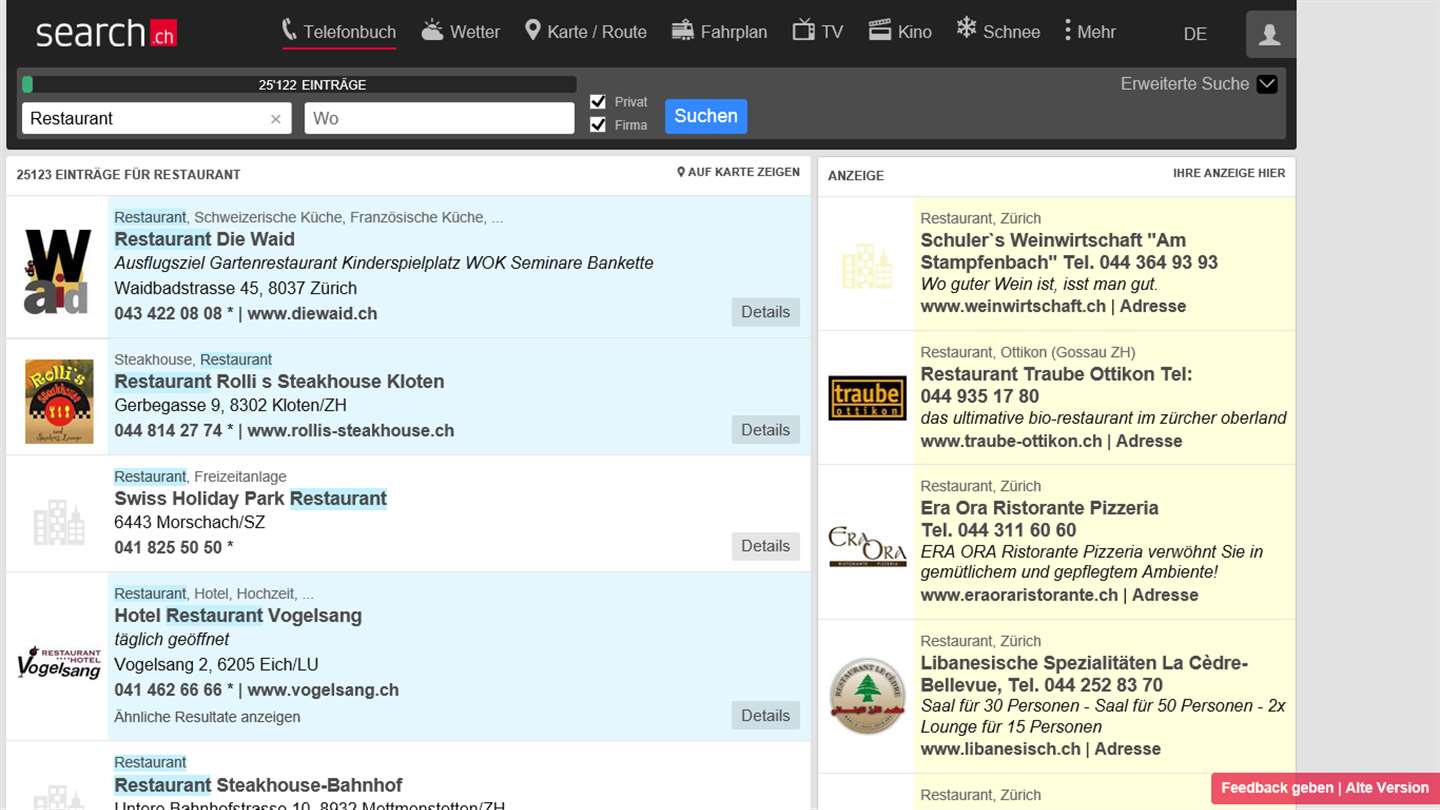Image resolution: width=1440 pixels, height=810 pixels.
Task: Open Swiss Holiday Park Restaurant title
Action: (250, 498)
